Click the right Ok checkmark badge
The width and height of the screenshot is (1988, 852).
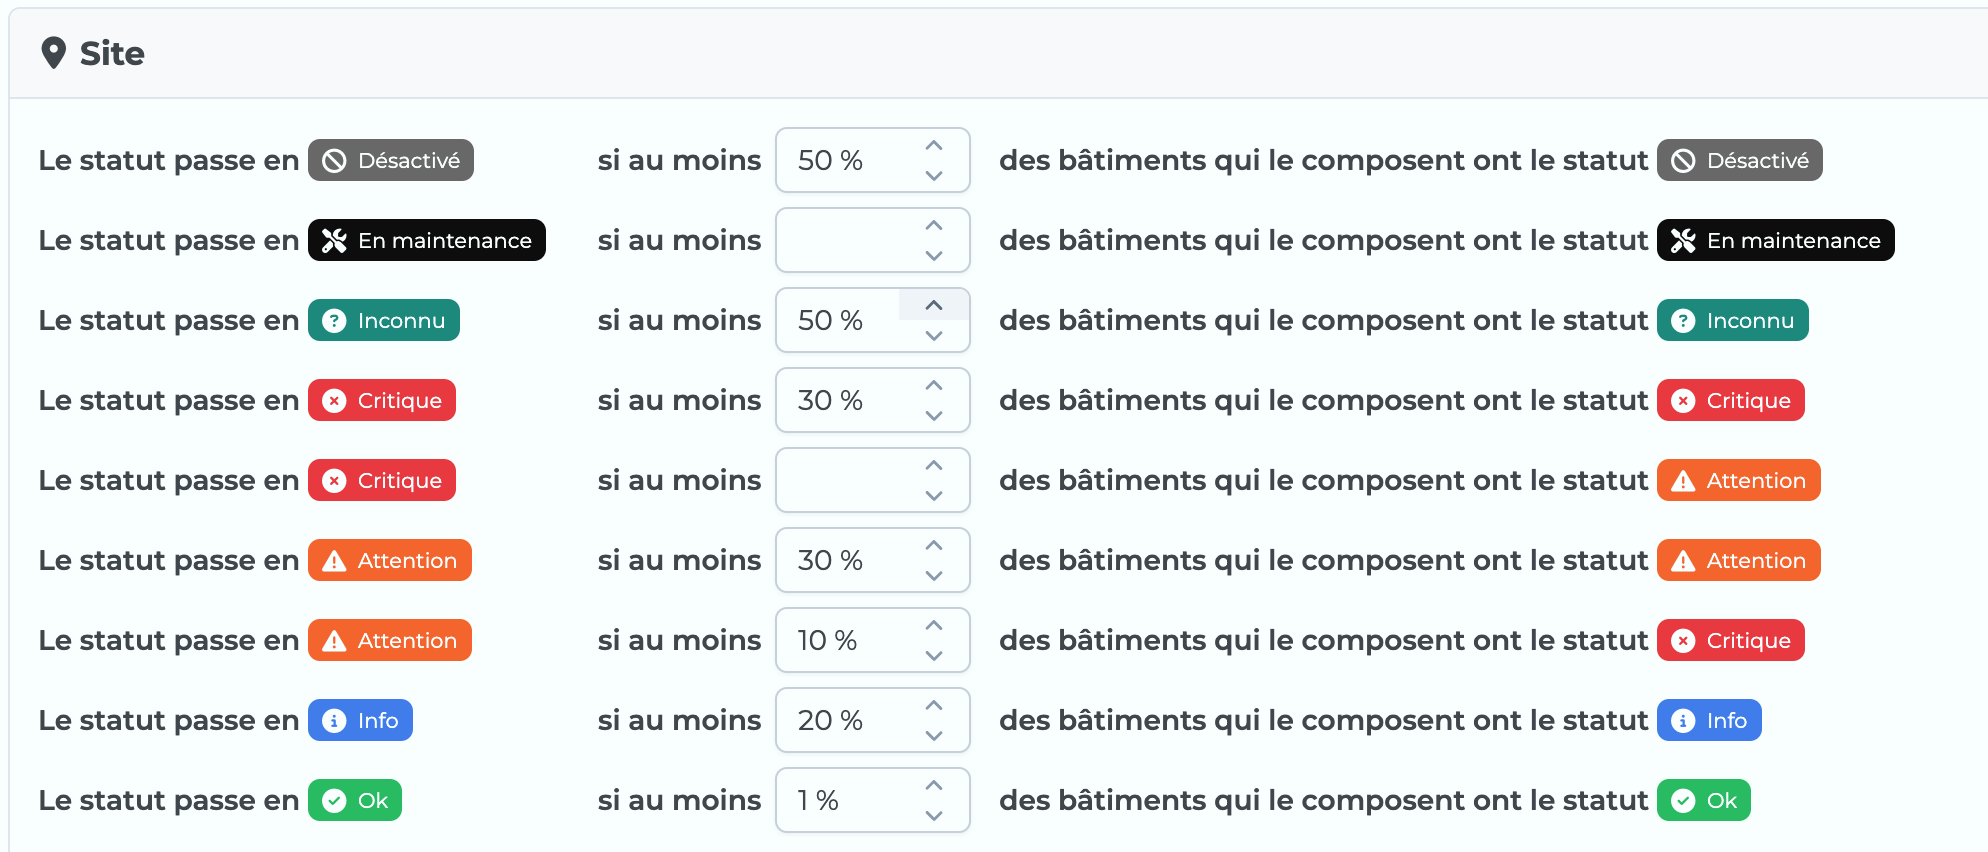pos(1703,800)
